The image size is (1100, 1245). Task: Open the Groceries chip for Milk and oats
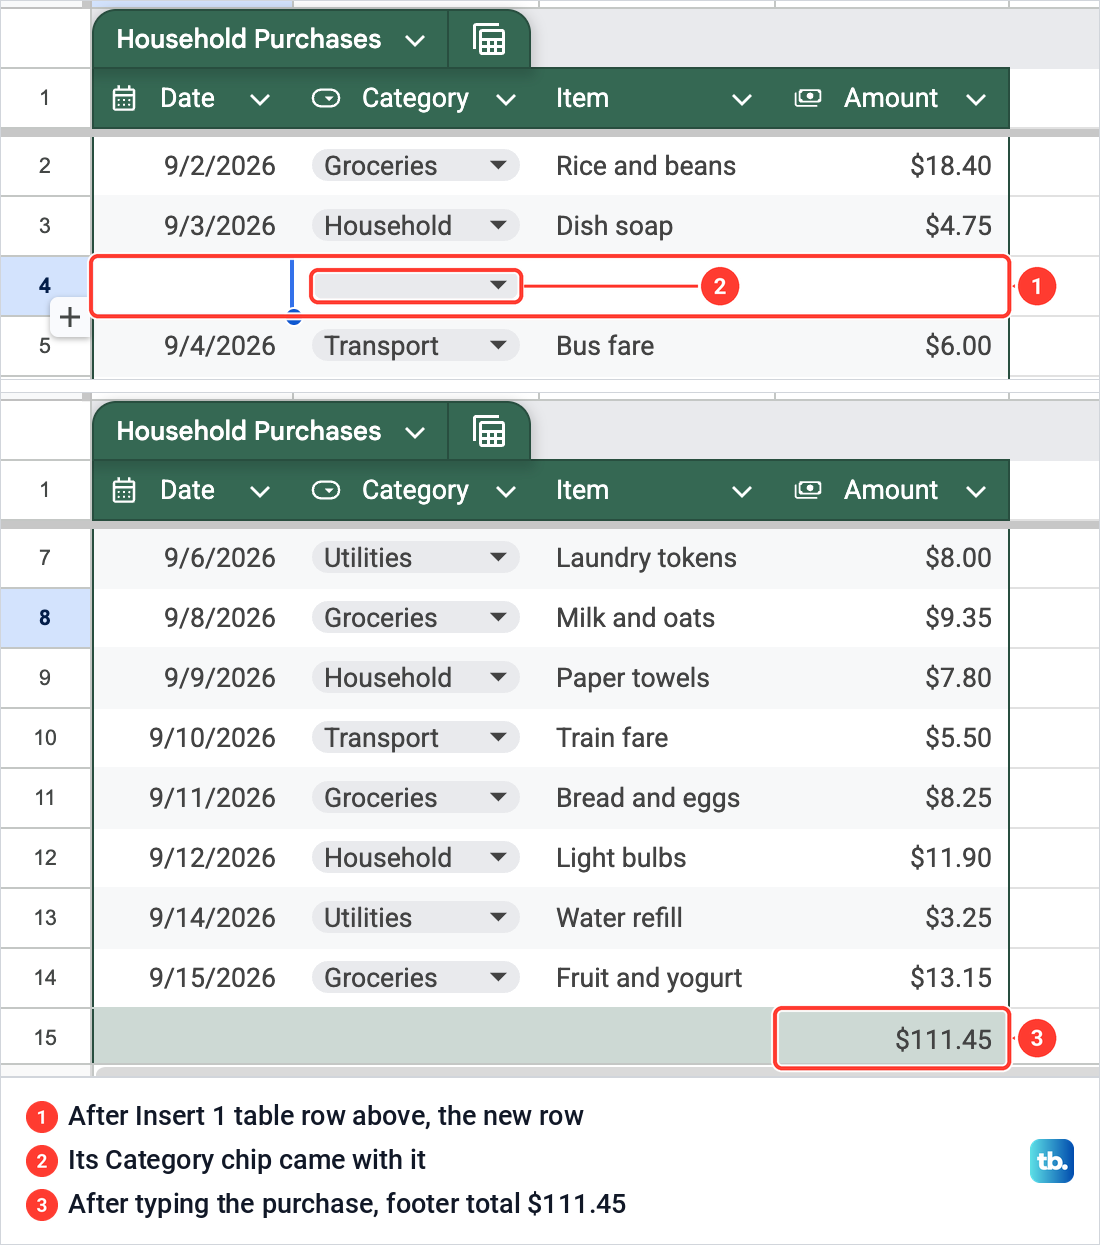click(x=415, y=618)
